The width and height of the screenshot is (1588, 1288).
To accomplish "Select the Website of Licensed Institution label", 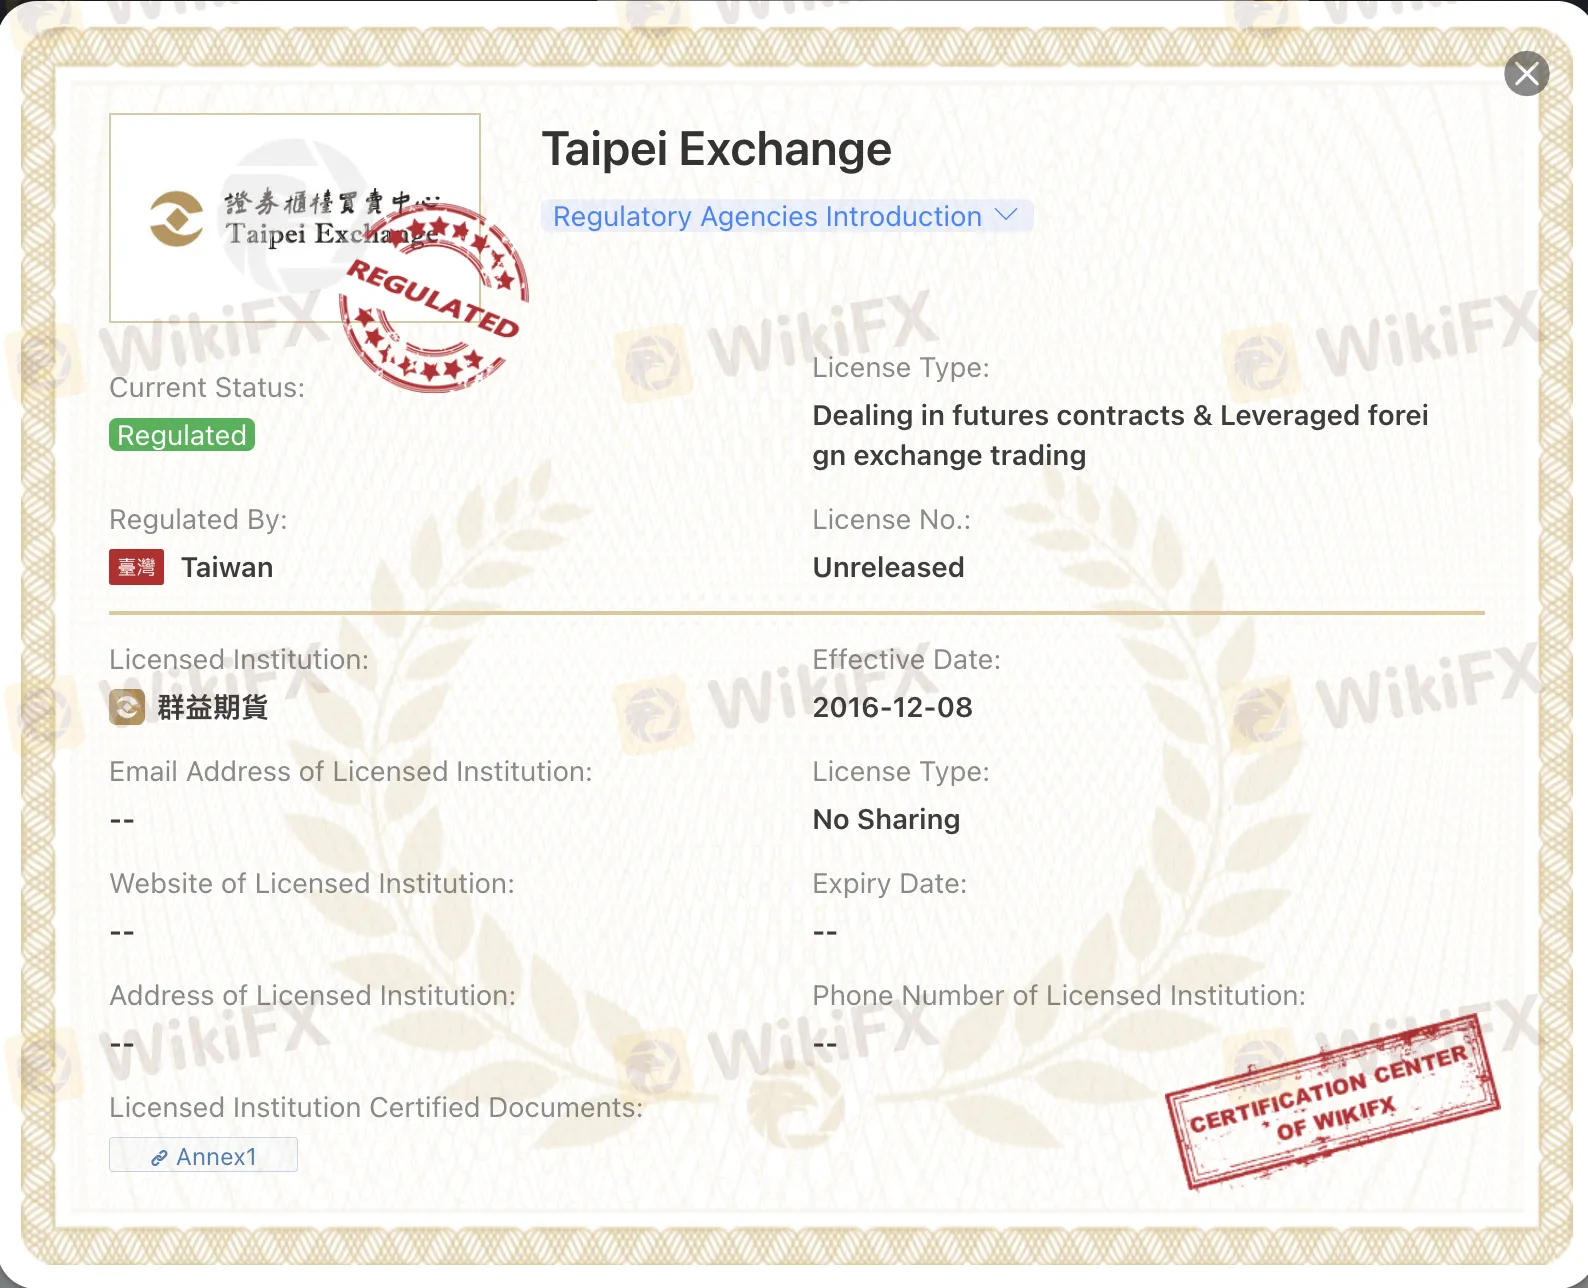I will 312,883.
